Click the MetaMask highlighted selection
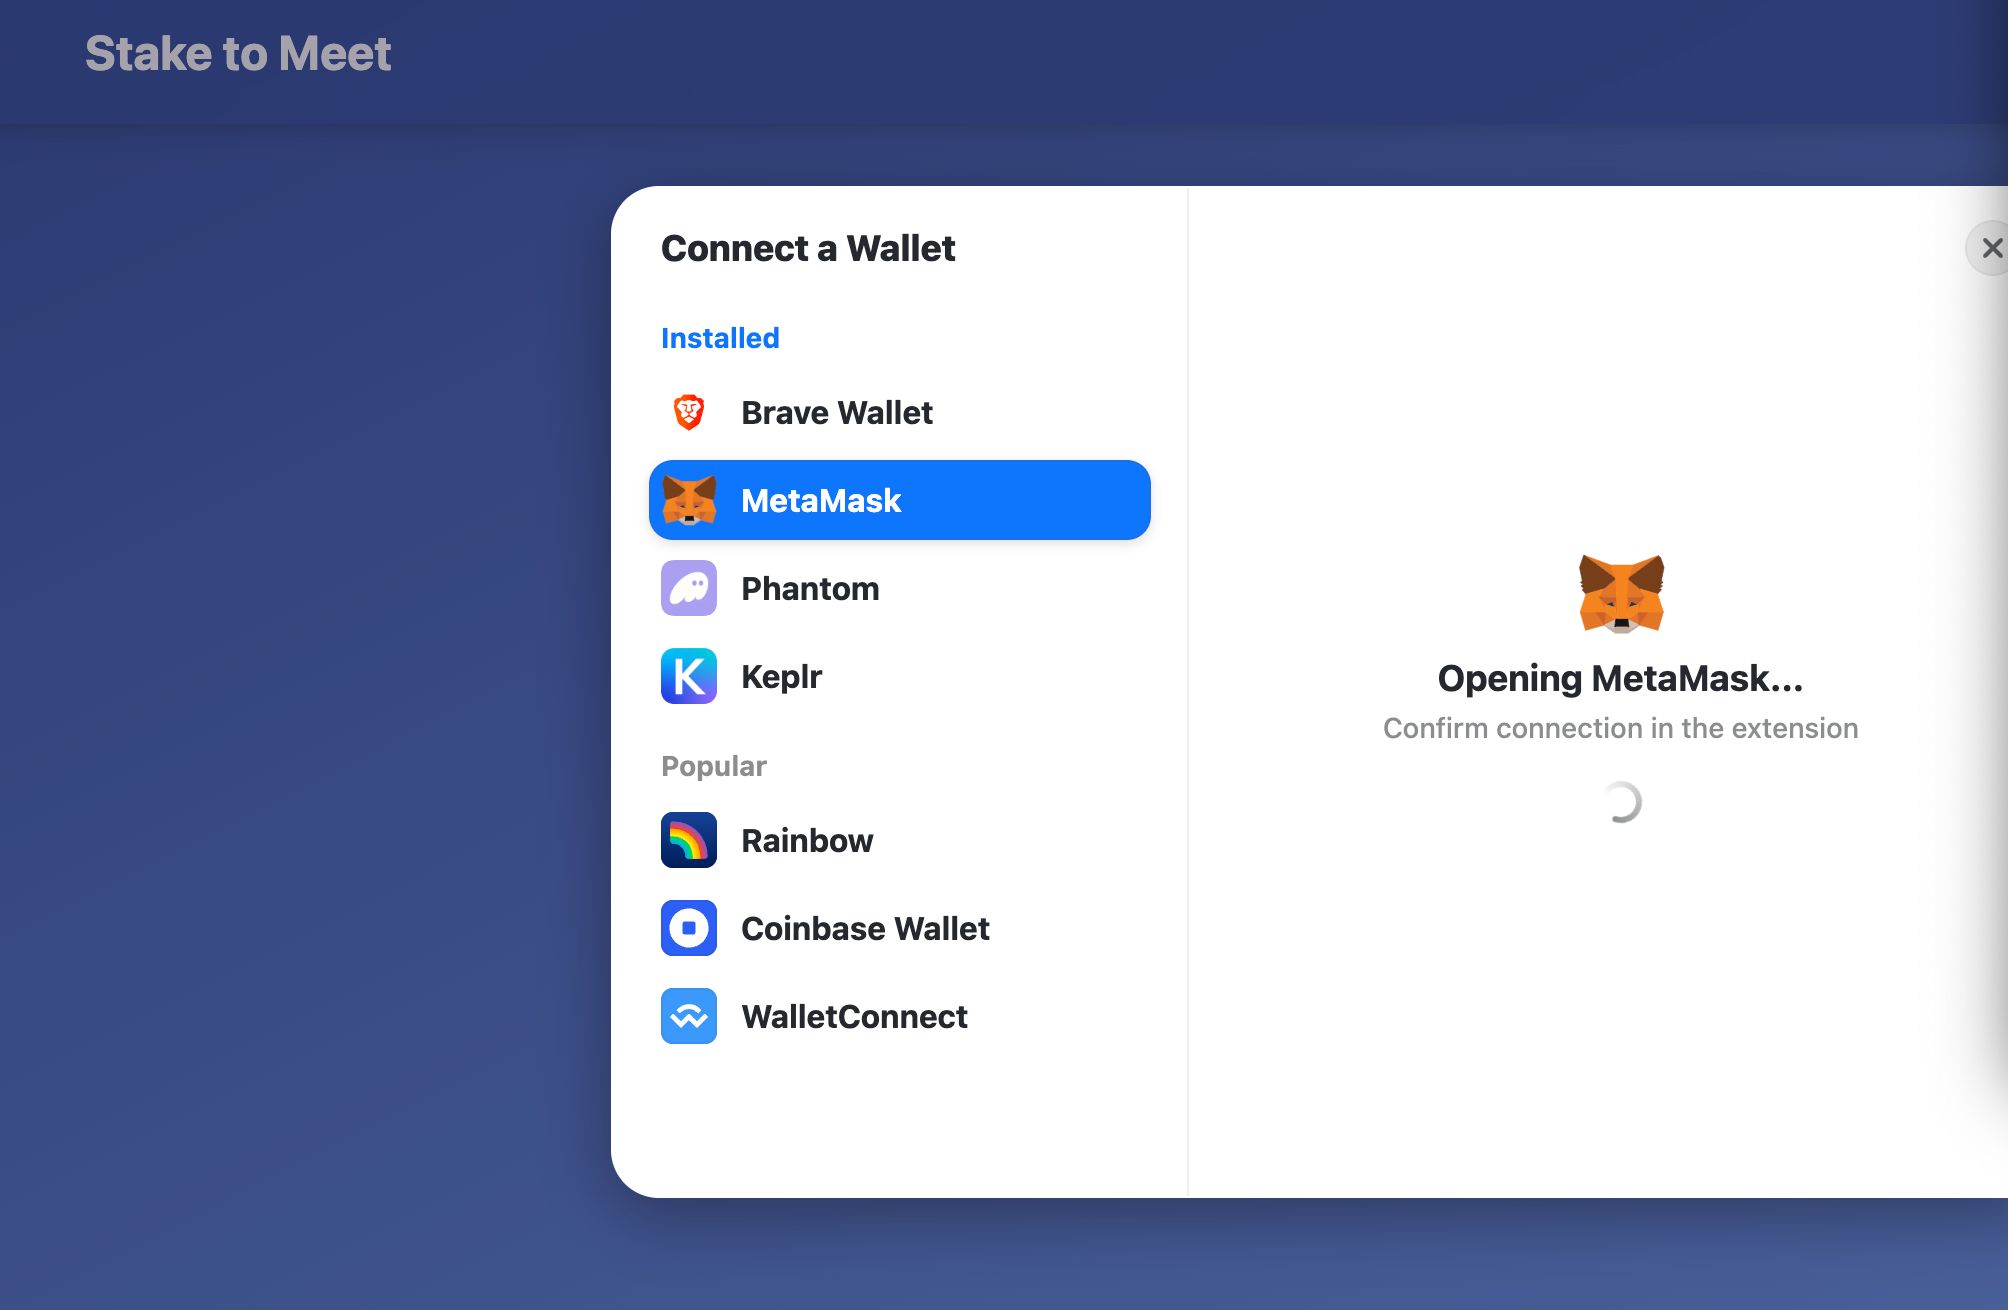 tap(896, 499)
